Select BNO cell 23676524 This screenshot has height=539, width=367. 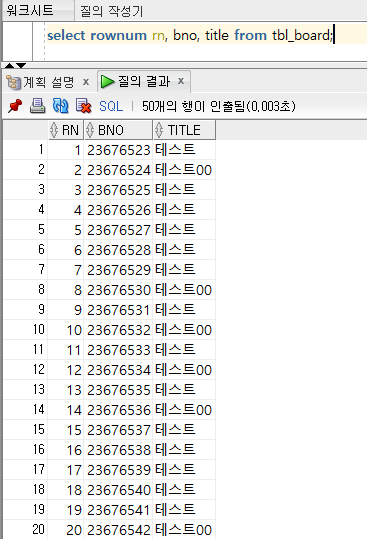pyautogui.click(x=118, y=170)
